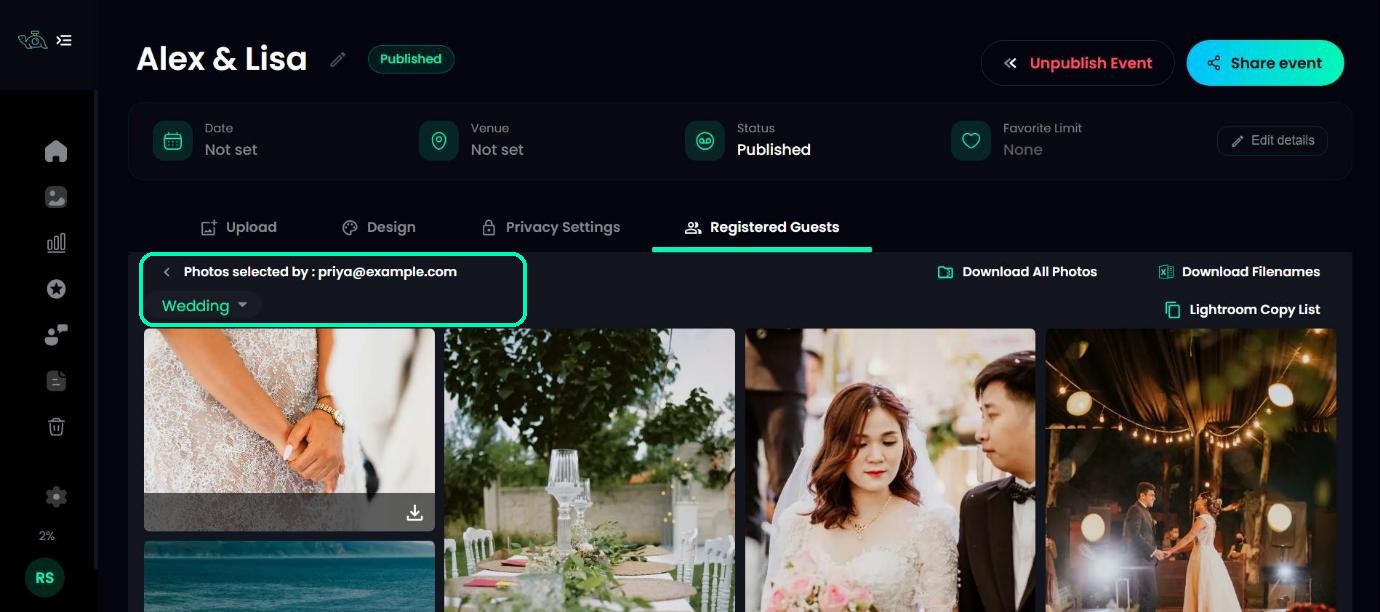Click the Published status badge
The image size is (1380, 612).
point(411,59)
